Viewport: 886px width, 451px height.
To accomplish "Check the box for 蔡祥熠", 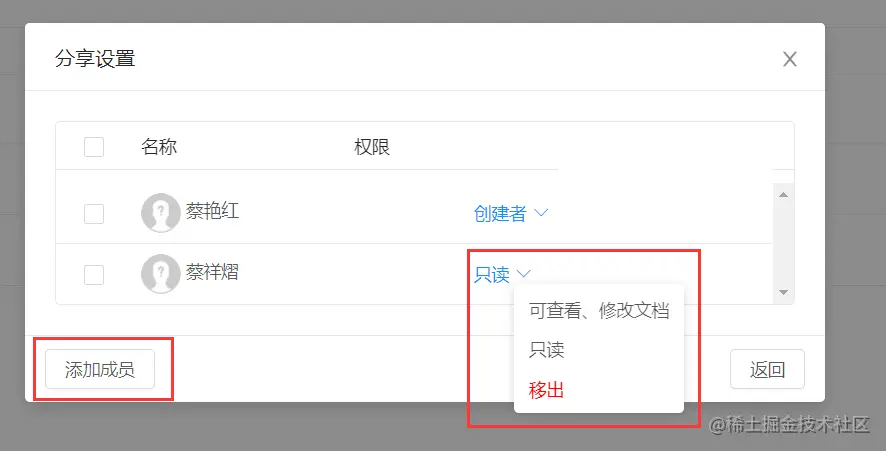I will pyautogui.click(x=94, y=275).
